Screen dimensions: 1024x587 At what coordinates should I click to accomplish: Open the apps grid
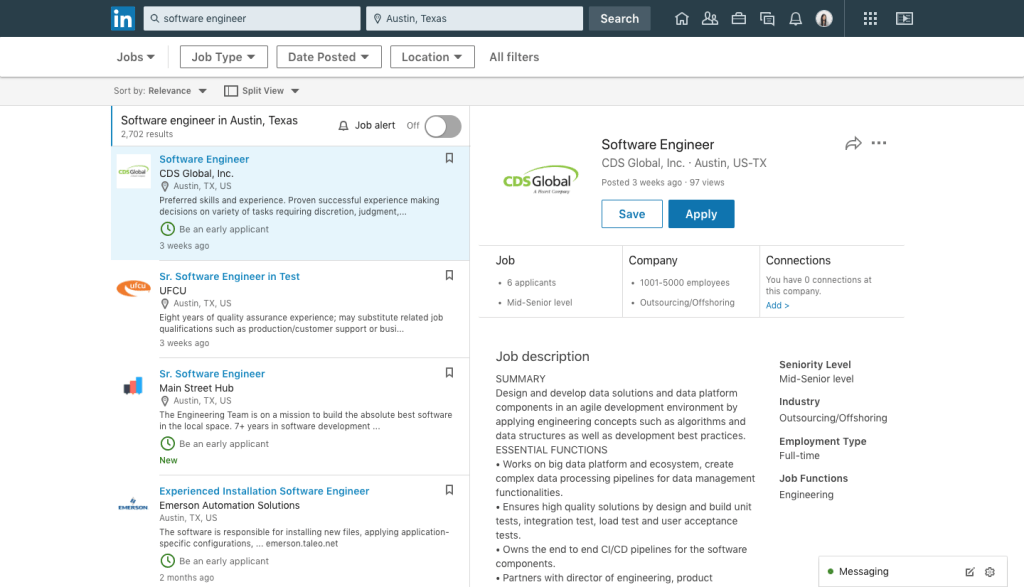pos(870,18)
